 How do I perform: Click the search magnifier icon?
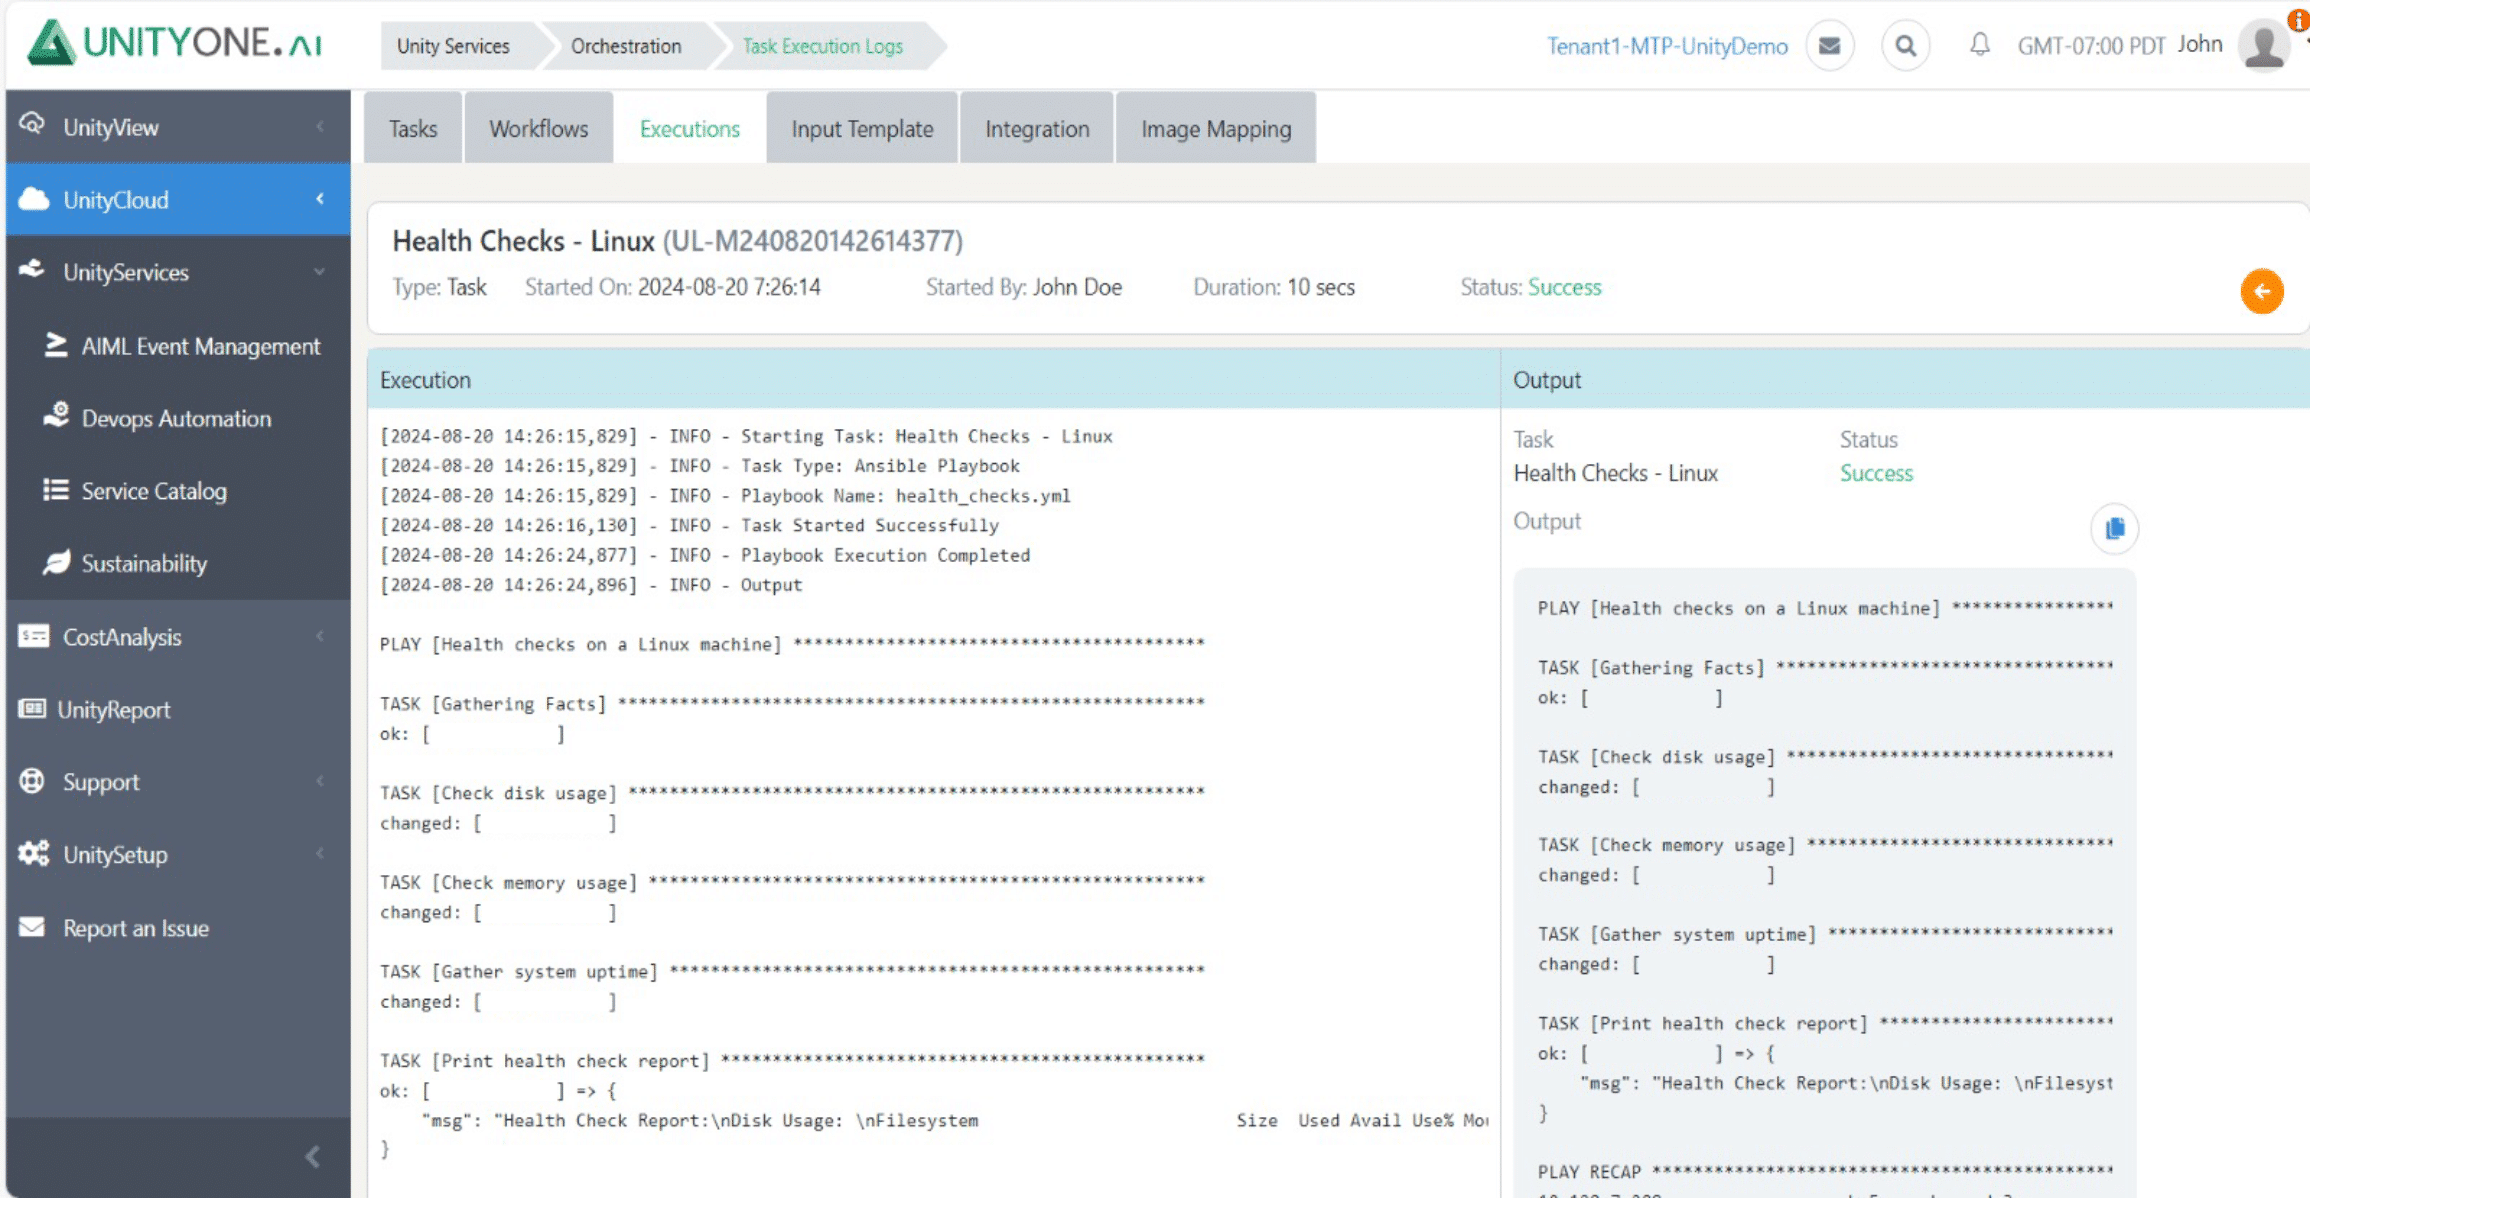[x=1906, y=46]
